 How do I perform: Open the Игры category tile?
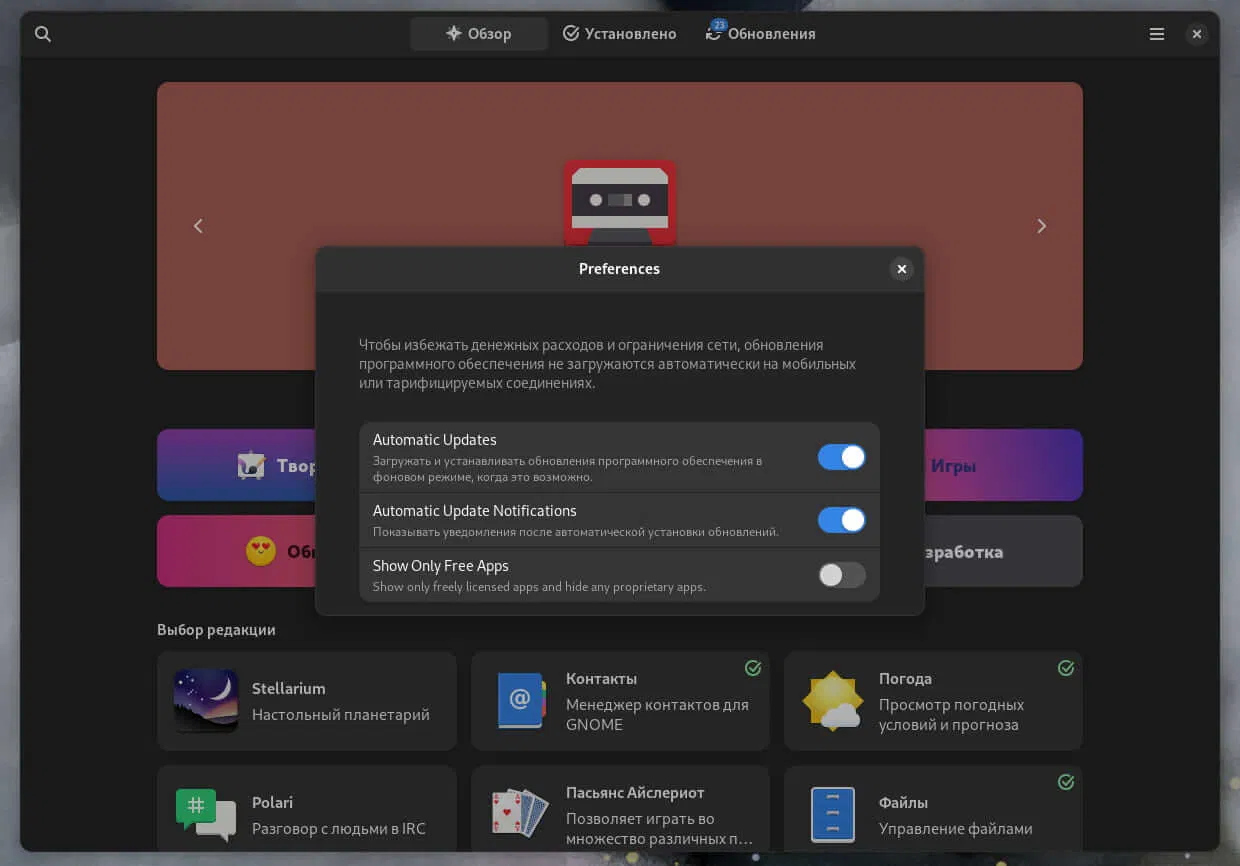coord(1003,465)
